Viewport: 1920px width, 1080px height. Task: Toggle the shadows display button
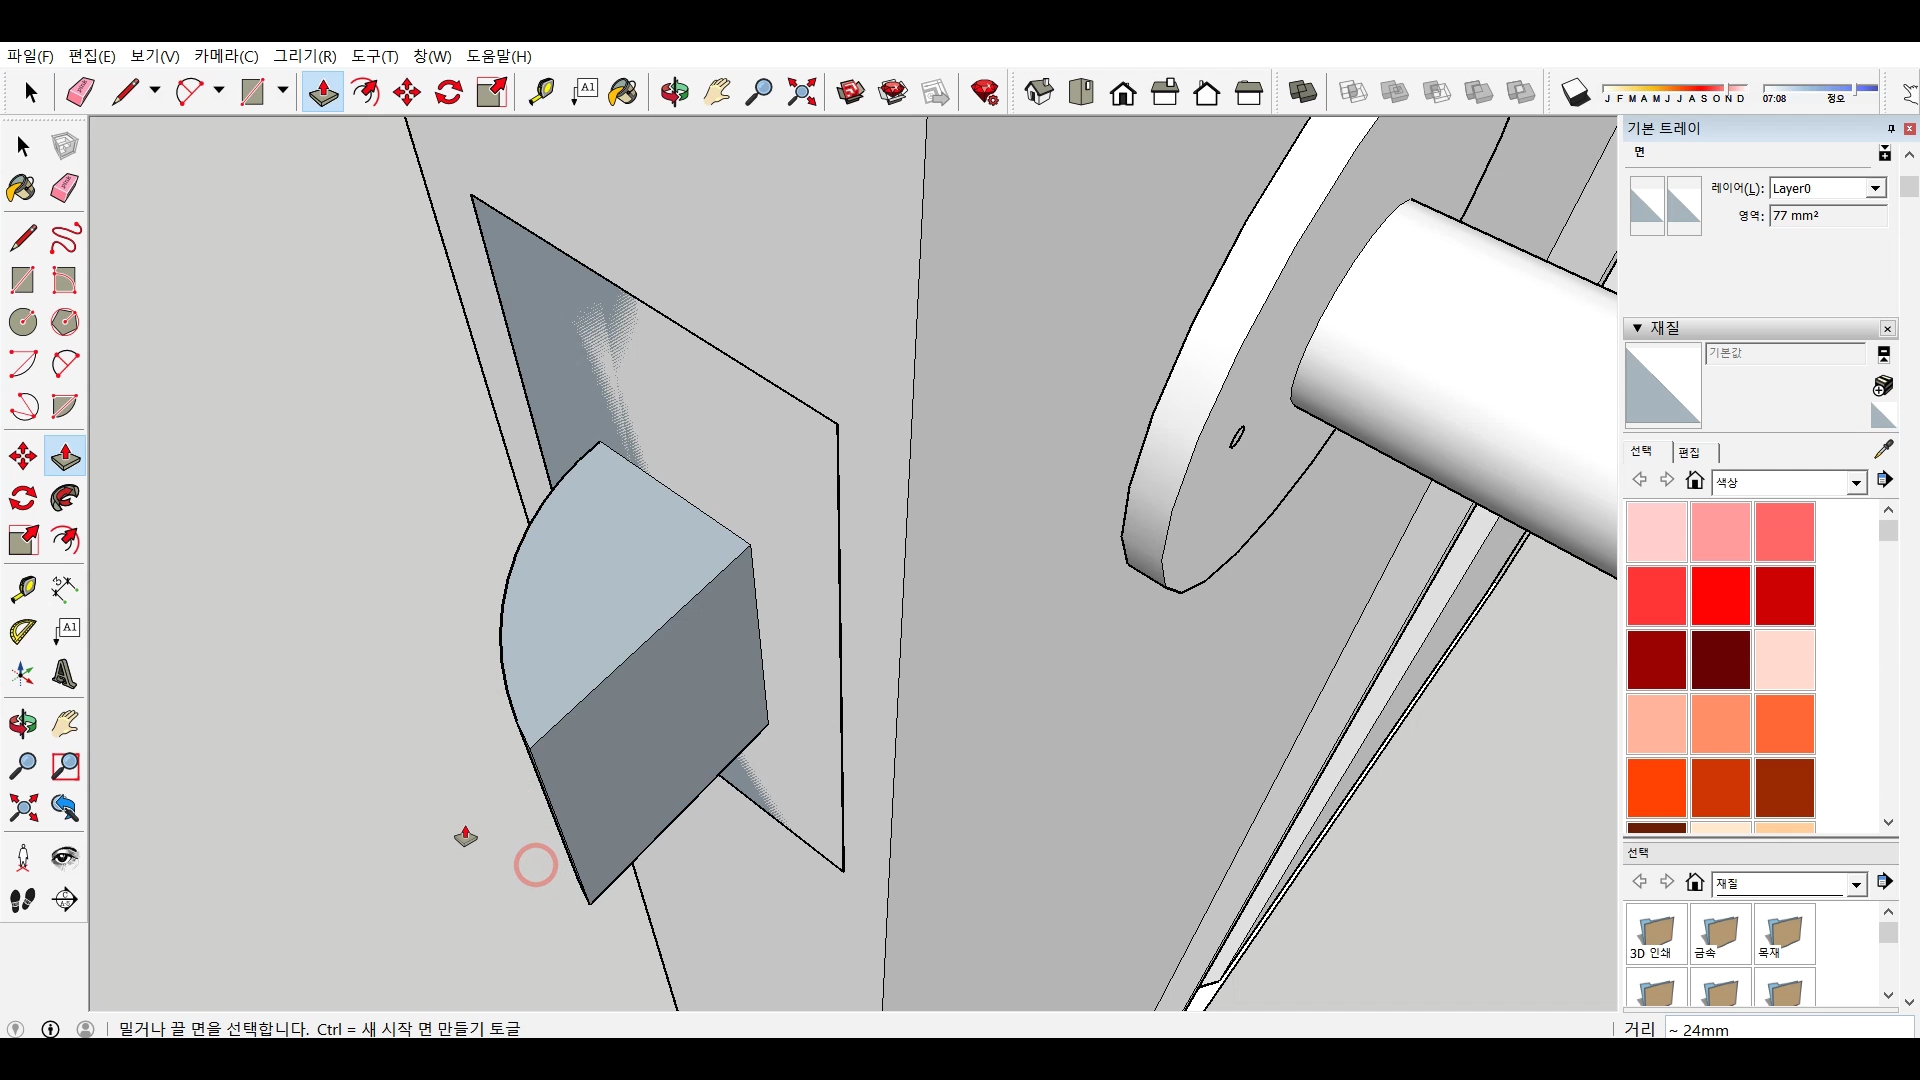pos(1575,93)
